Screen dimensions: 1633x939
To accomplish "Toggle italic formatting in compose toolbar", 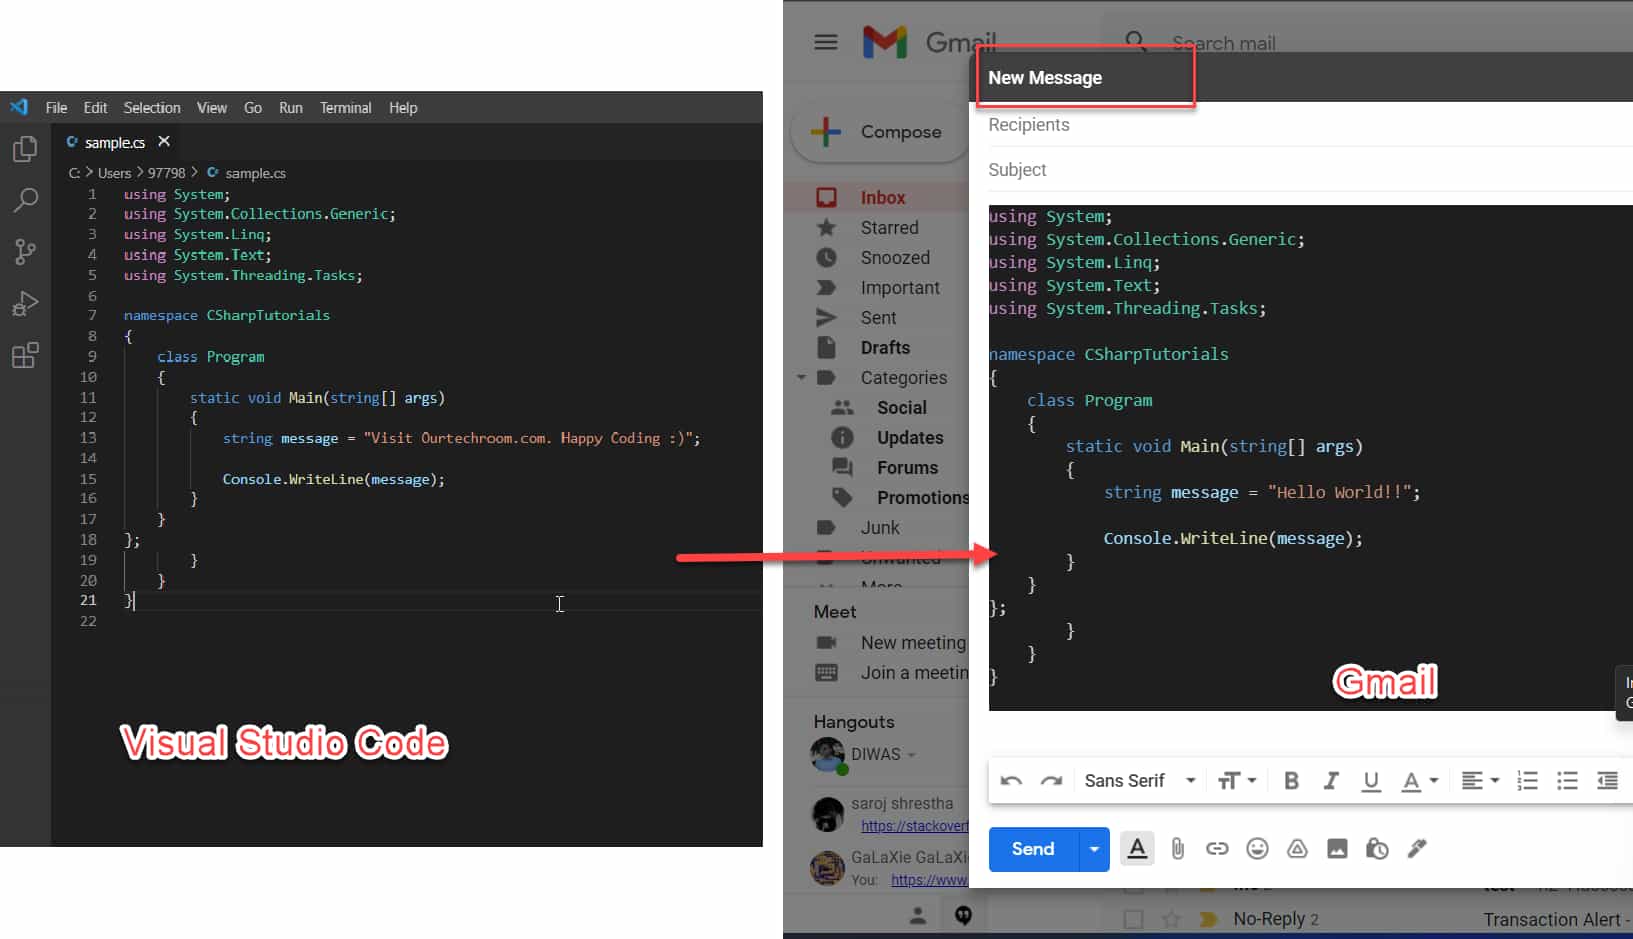I will pyautogui.click(x=1331, y=781).
